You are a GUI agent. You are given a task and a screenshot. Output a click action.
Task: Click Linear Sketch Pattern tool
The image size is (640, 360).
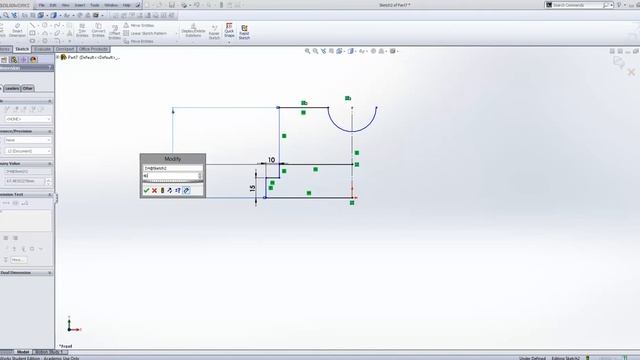click(x=145, y=33)
